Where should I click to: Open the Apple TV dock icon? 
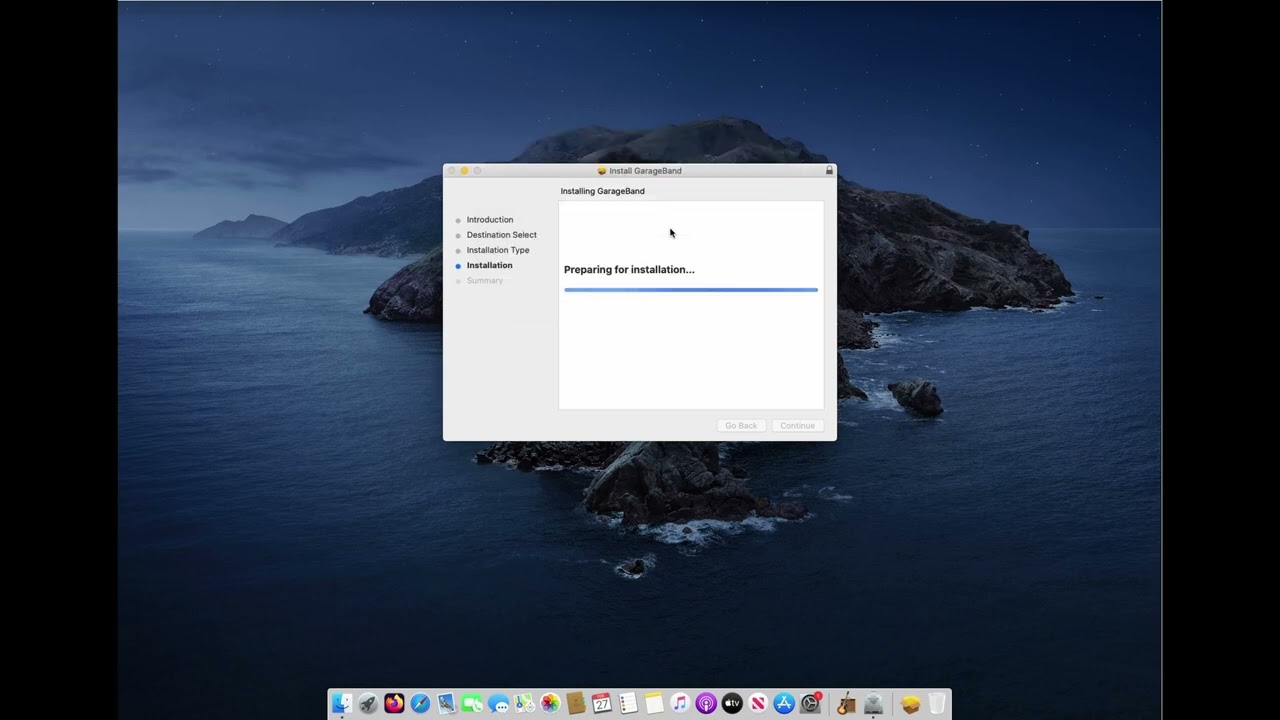coord(732,704)
